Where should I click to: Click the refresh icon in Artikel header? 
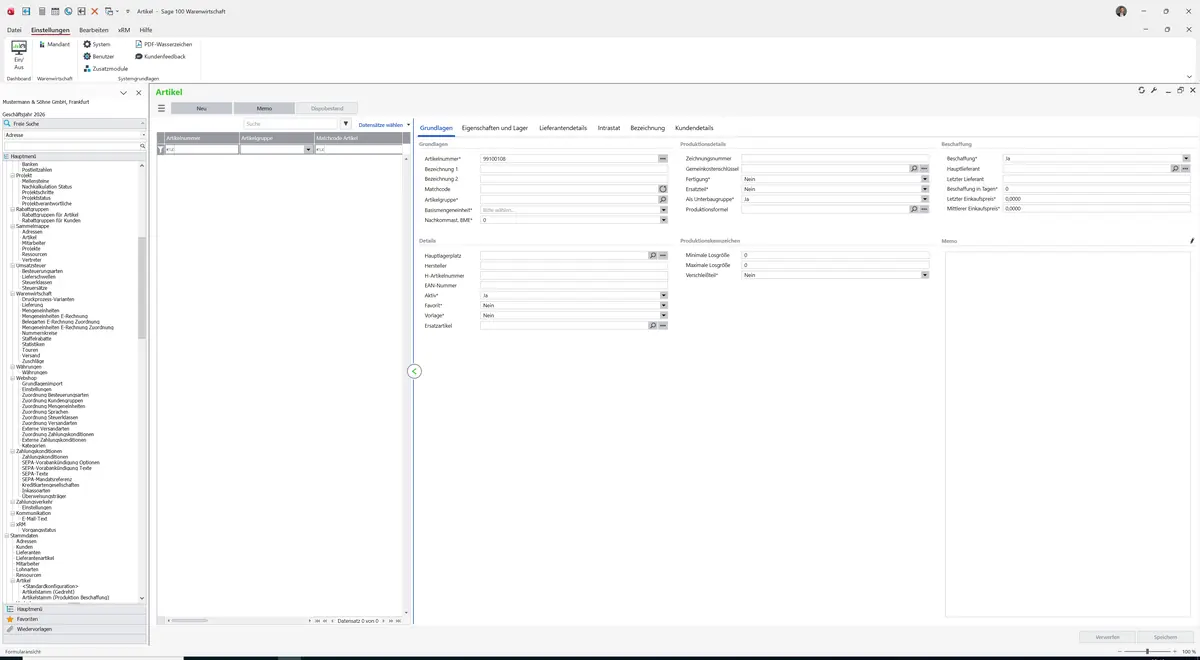[x=1141, y=90]
